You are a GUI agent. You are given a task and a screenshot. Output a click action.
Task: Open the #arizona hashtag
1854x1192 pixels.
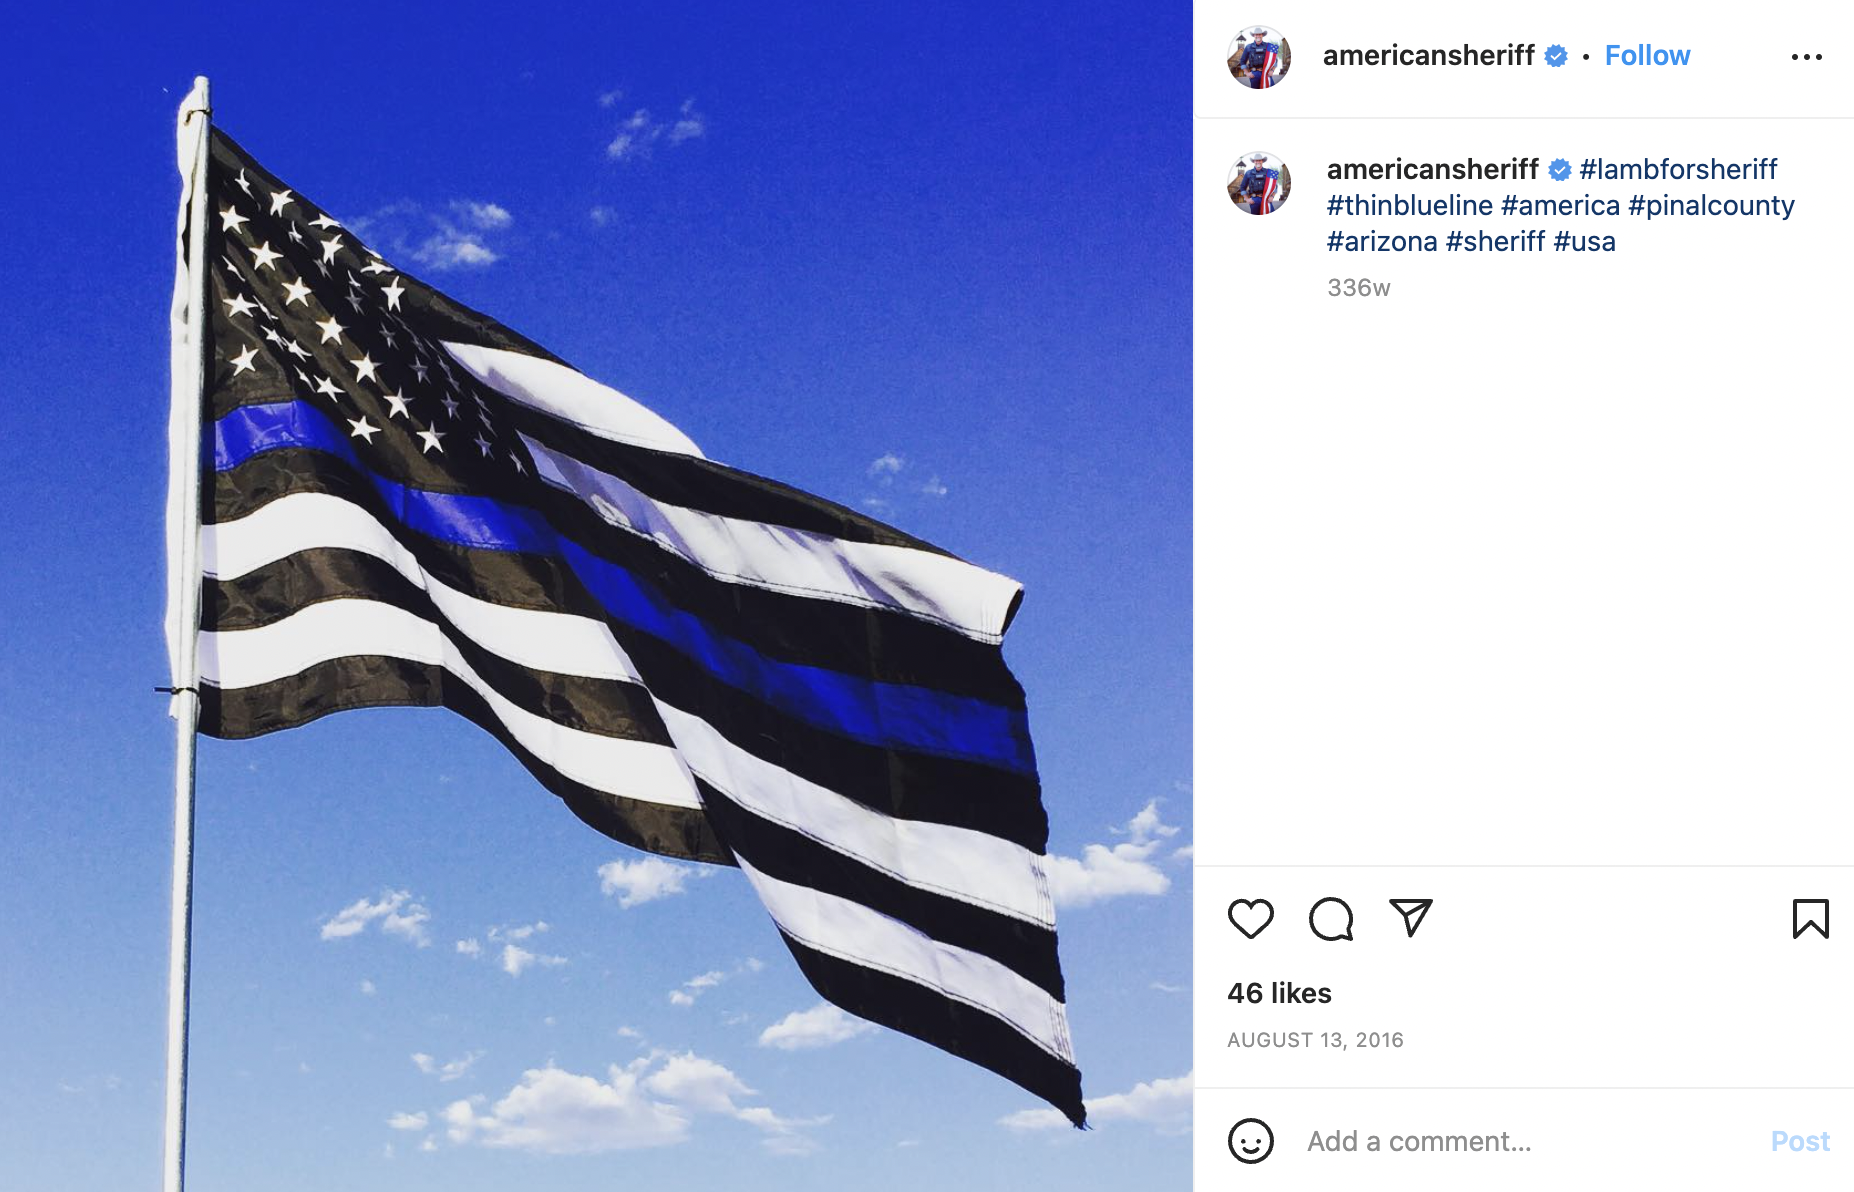click(x=1382, y=241)
